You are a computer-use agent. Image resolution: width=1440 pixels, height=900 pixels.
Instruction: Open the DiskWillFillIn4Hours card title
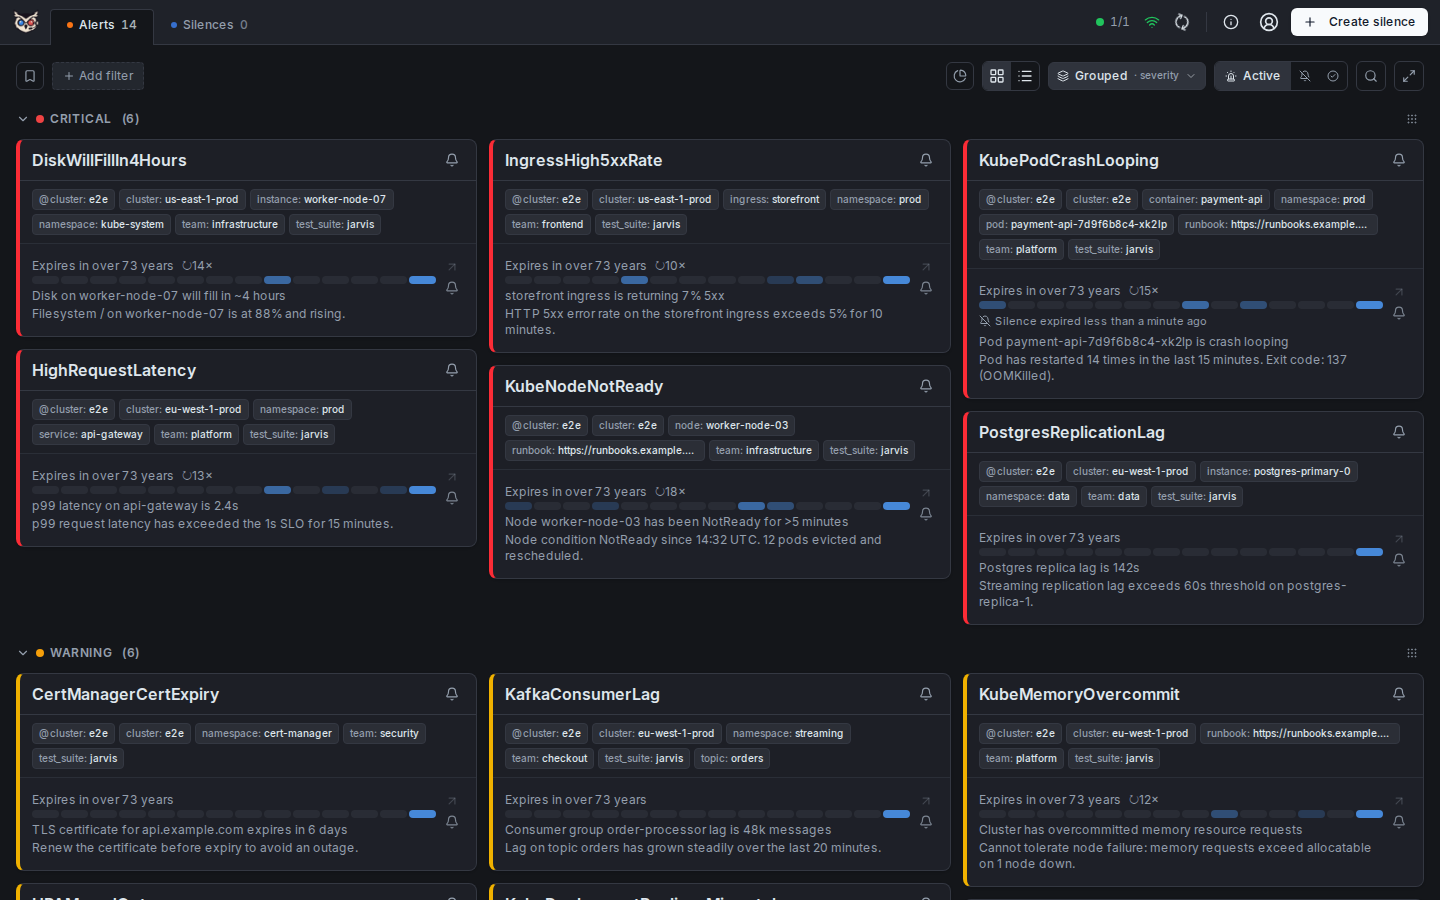click(x=109, y=160)
